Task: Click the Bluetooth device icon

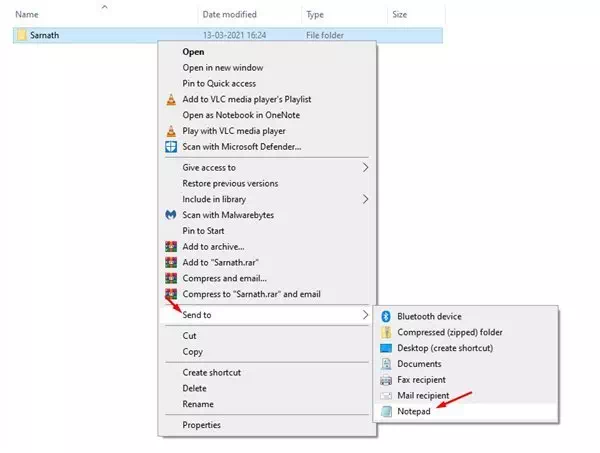Action: tap(386, 316)
